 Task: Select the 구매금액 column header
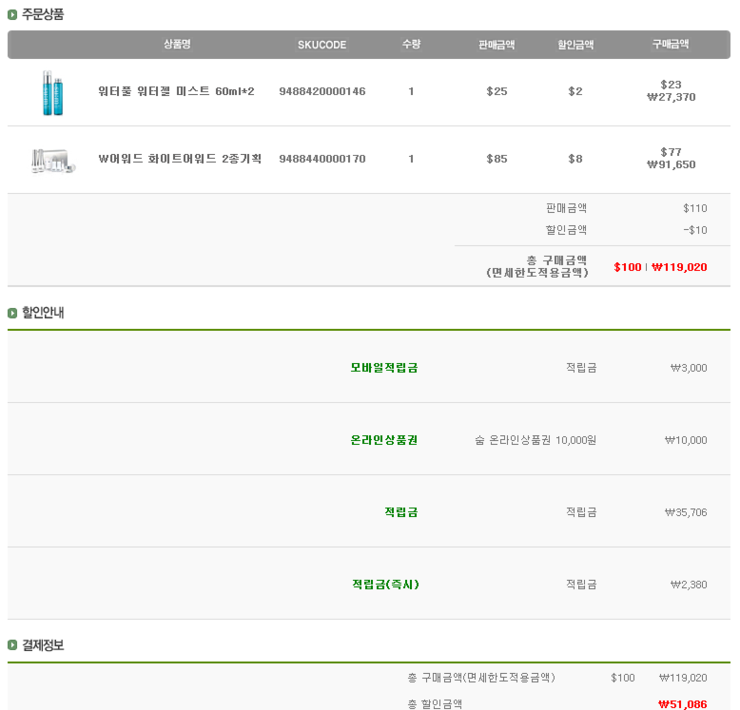click(670, 44)
